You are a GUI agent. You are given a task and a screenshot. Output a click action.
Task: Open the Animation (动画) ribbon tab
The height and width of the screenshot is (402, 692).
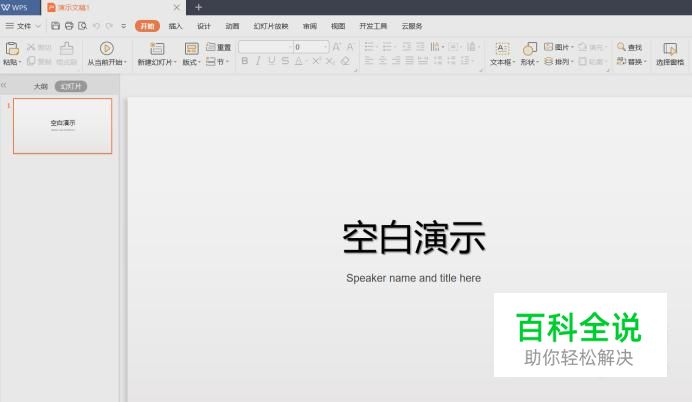pyautogui.click(x=232, y=26)
